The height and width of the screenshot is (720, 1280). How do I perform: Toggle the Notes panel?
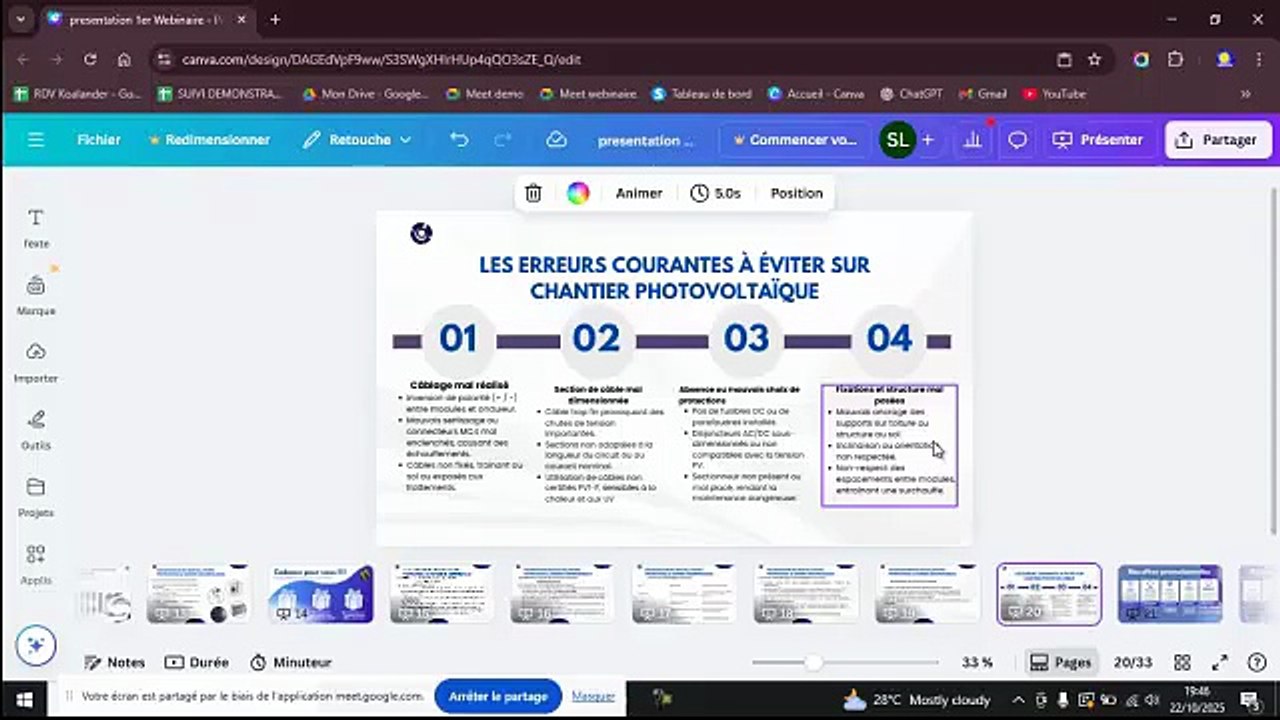115,662
